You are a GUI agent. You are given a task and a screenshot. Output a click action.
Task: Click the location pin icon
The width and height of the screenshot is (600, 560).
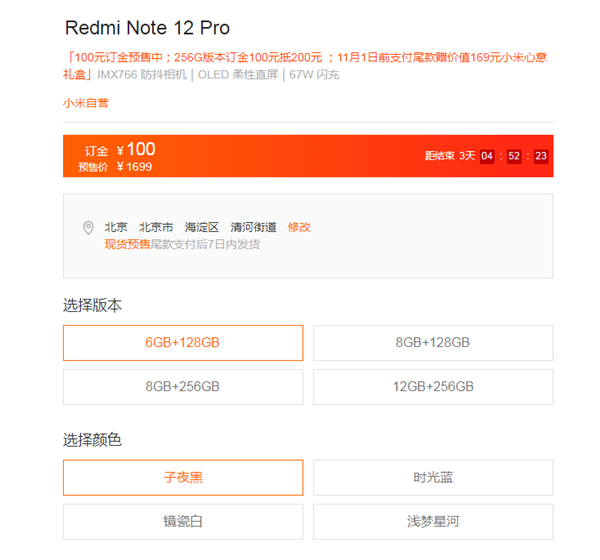[88, 228]
